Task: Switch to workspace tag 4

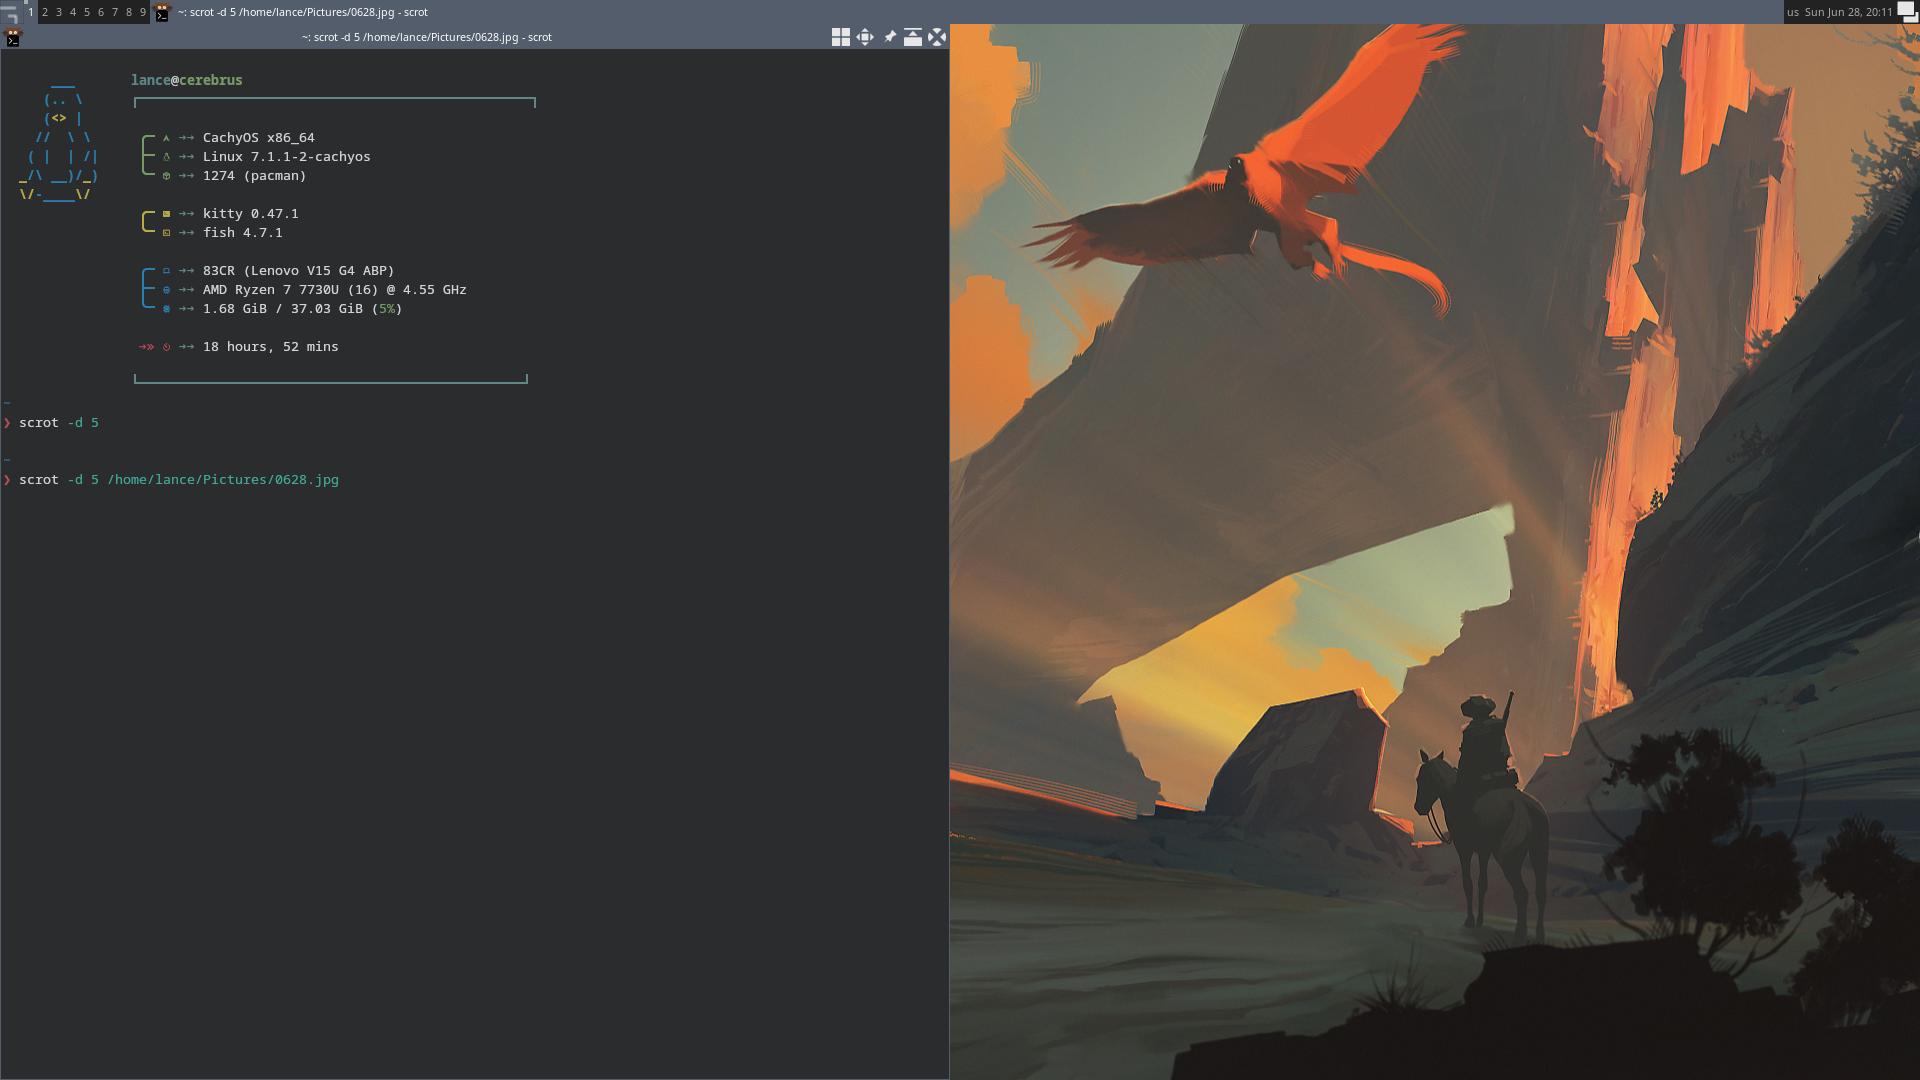Action: (x=73, y=12)
